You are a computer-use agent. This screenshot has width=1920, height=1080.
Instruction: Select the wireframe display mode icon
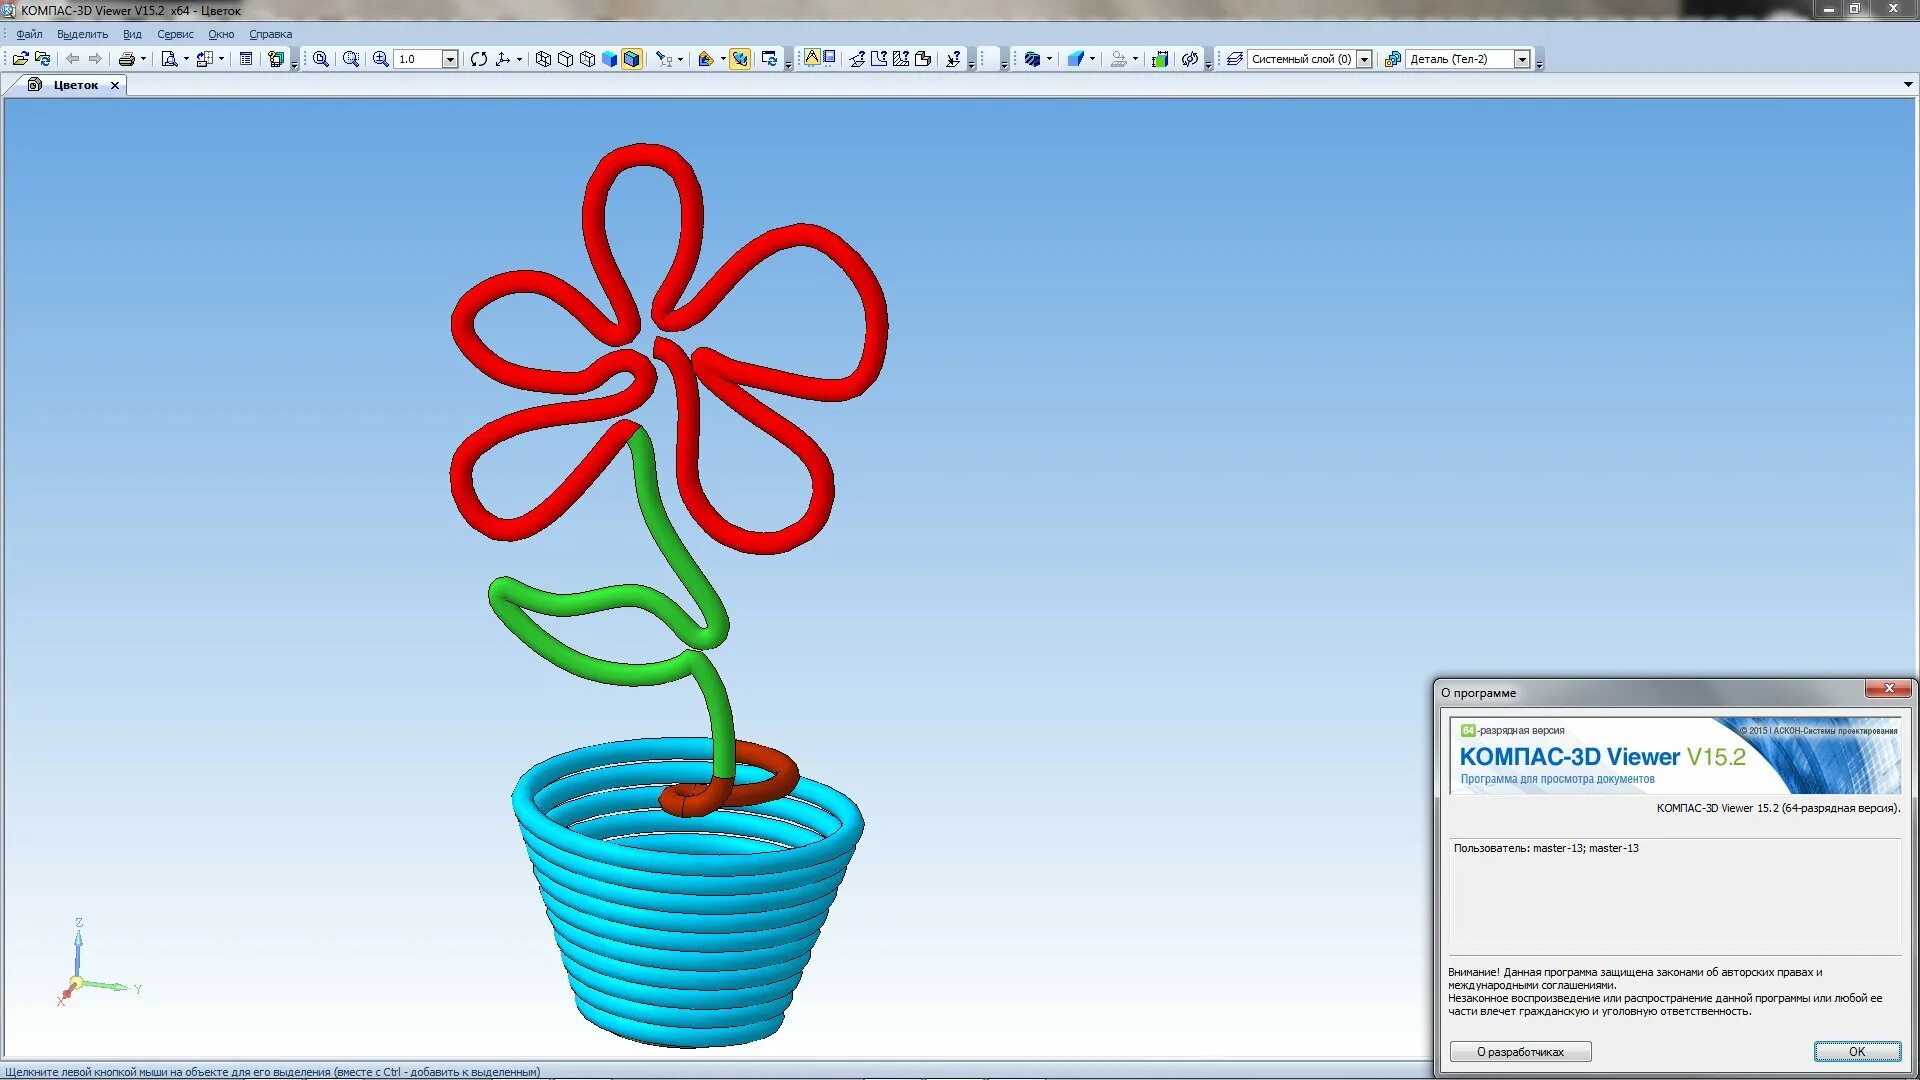point(543,59)
